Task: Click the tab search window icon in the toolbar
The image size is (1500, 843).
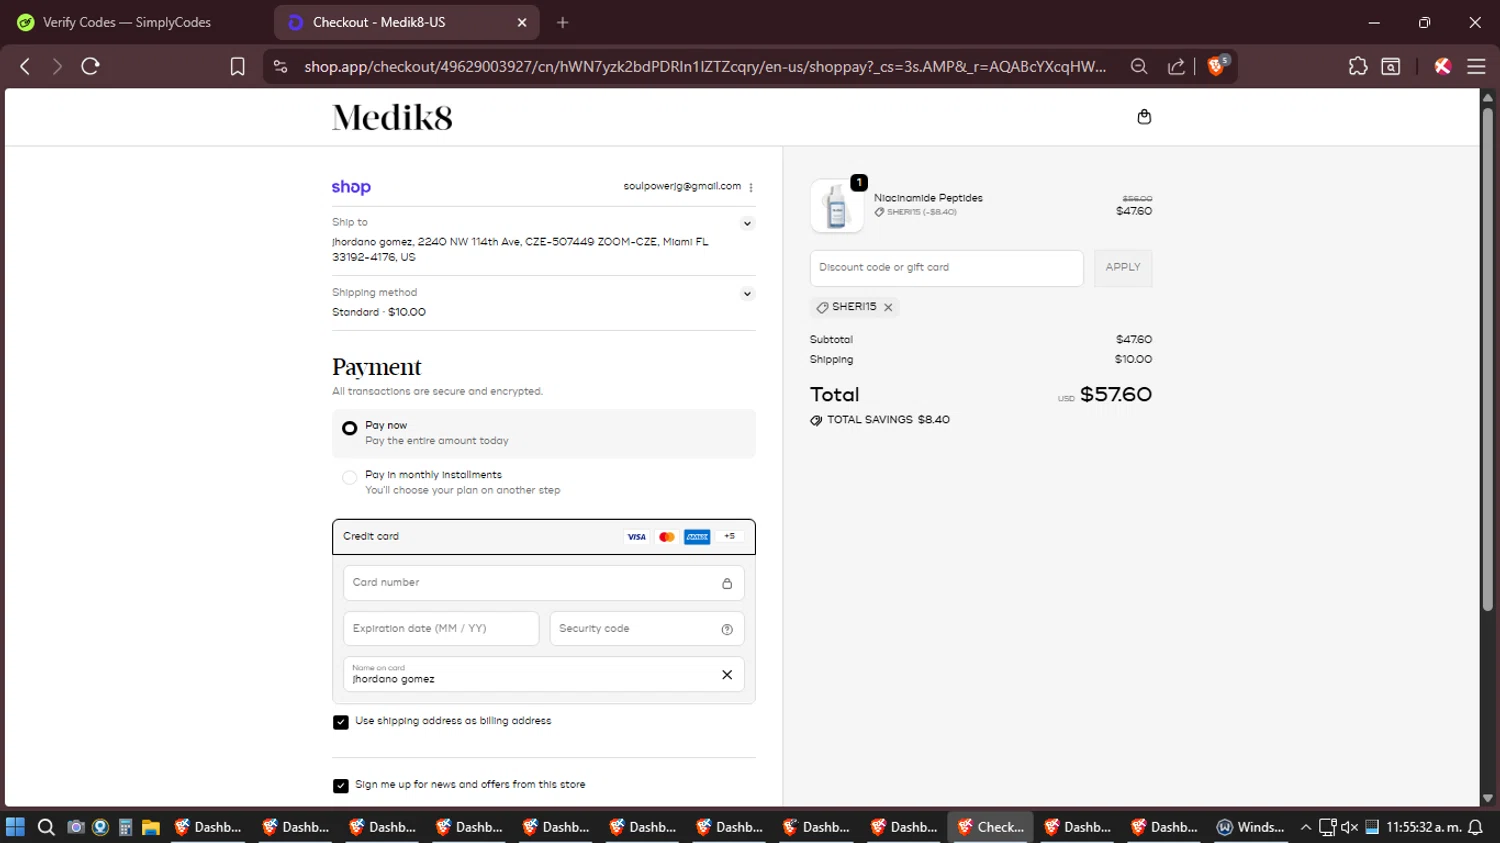Action: tap(1391, 66)
